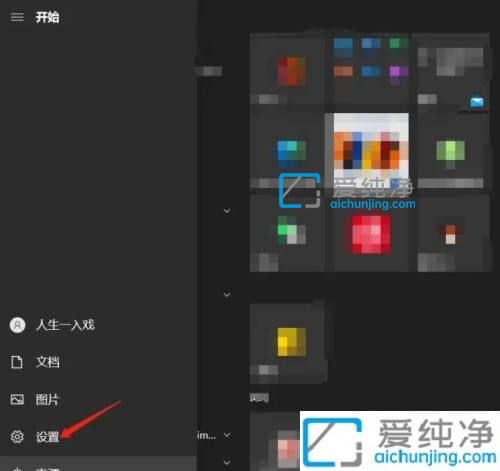Open the 人生一入戏 user account

point(52,325)
